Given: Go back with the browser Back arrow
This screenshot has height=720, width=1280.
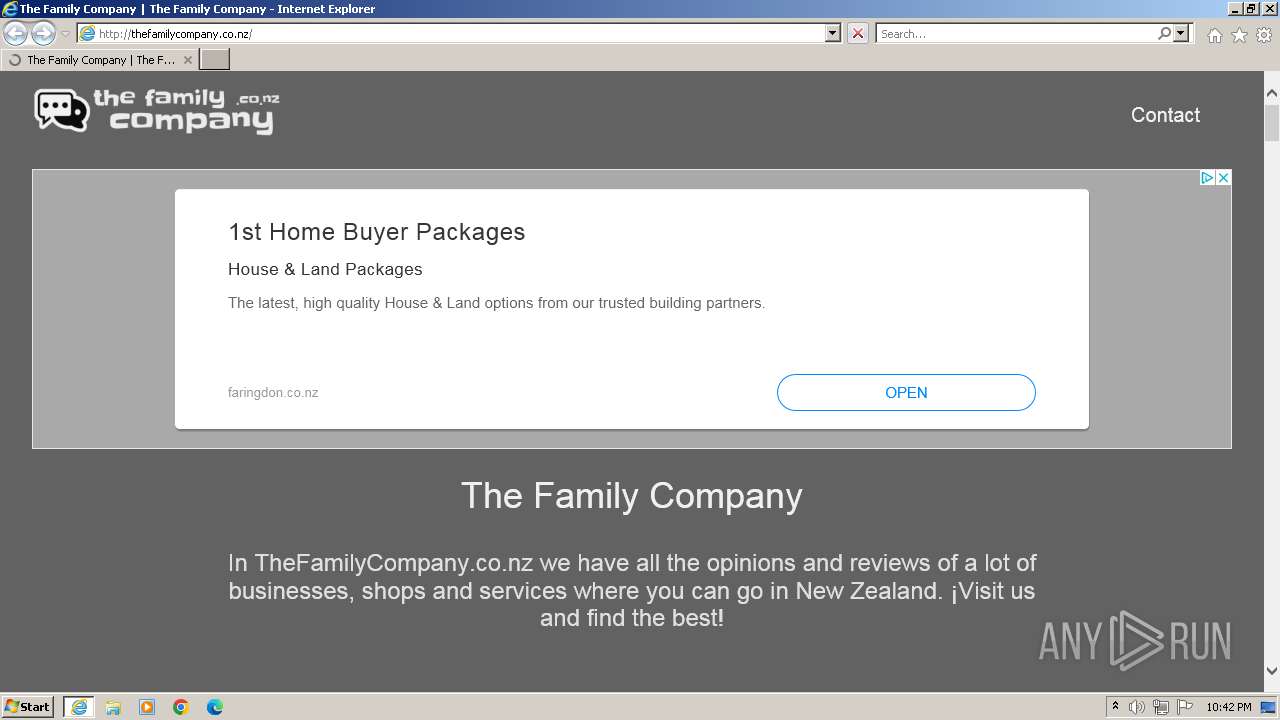Looking at the screenshot, I should (x=16, y=34).
